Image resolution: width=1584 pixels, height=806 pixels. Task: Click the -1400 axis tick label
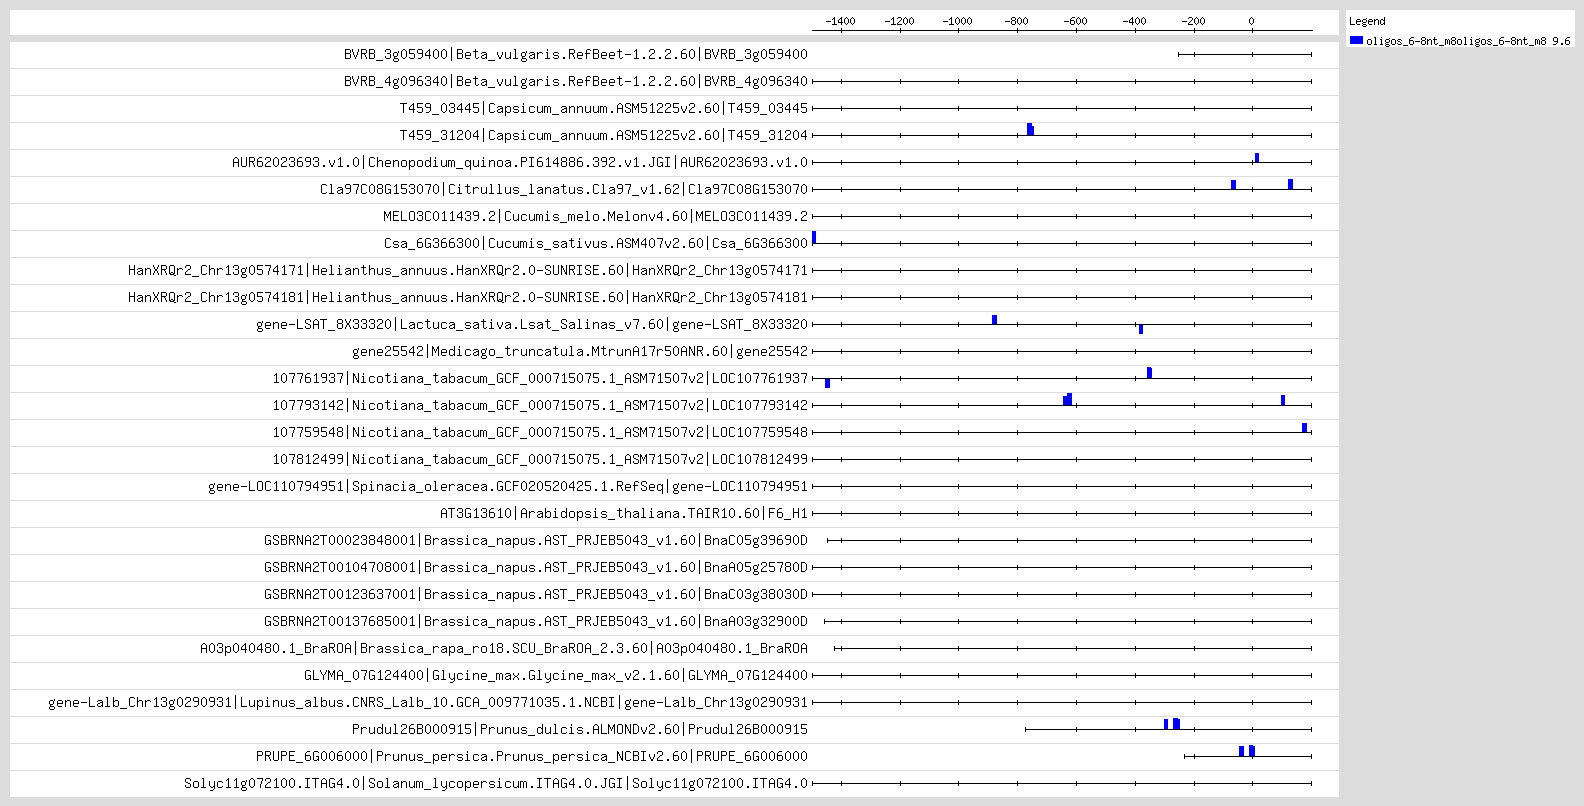pyautogui.click(x=840, y=21)
